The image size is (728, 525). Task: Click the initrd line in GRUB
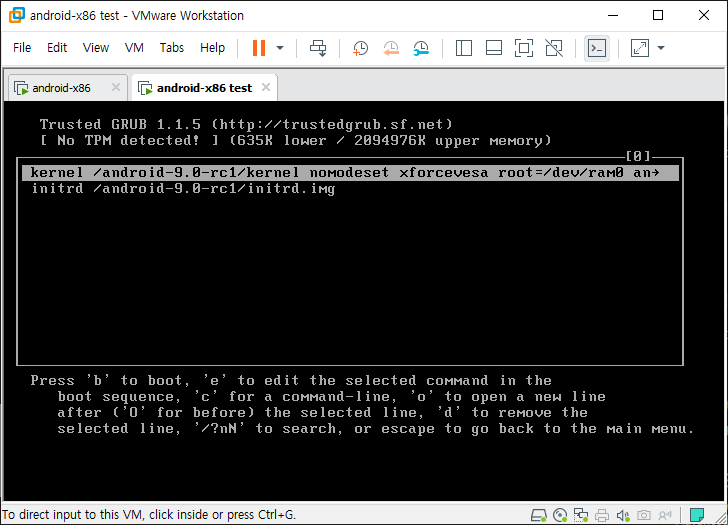[183, 188]
